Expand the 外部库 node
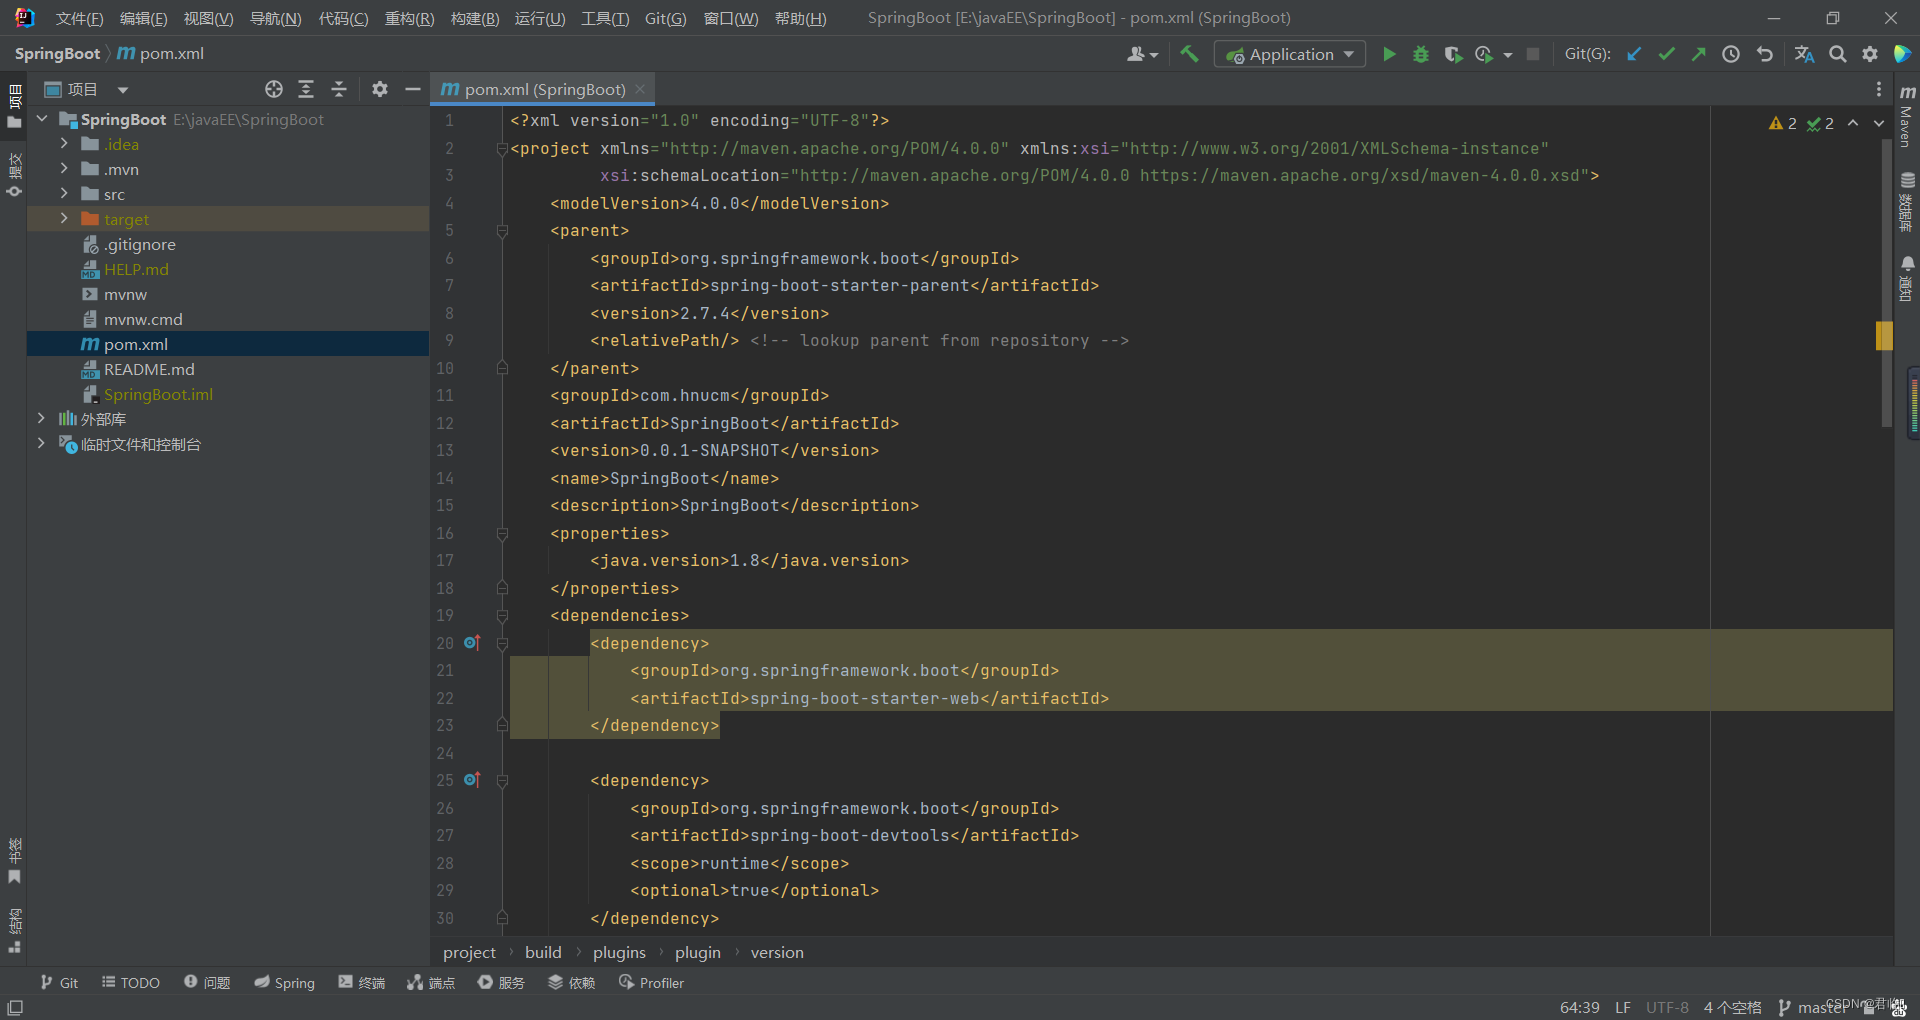The height and width of the screenshot is (1020, 1920). point(41,418)
